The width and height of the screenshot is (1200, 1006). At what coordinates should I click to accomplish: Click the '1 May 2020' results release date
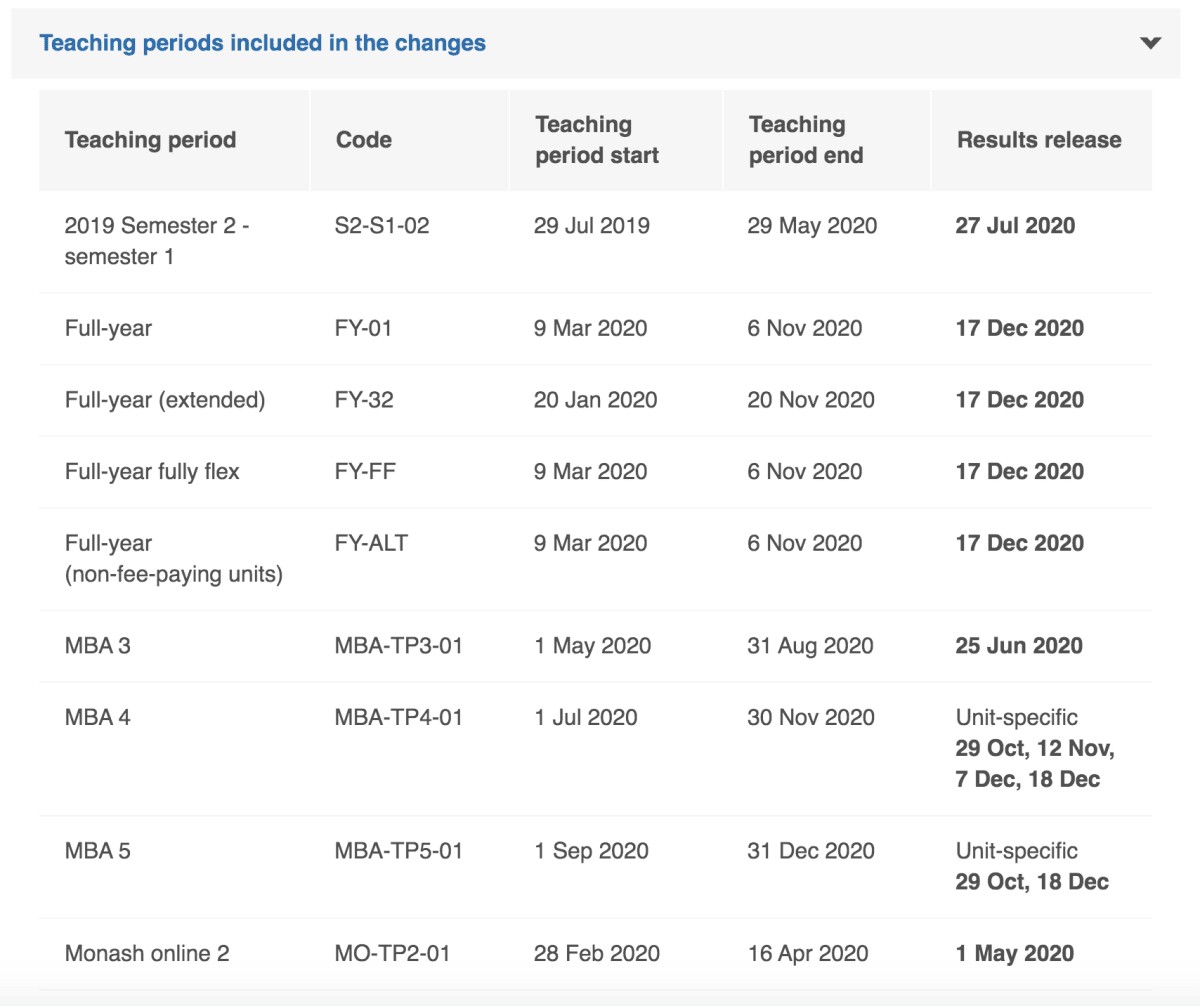[x=1014, y=954]
